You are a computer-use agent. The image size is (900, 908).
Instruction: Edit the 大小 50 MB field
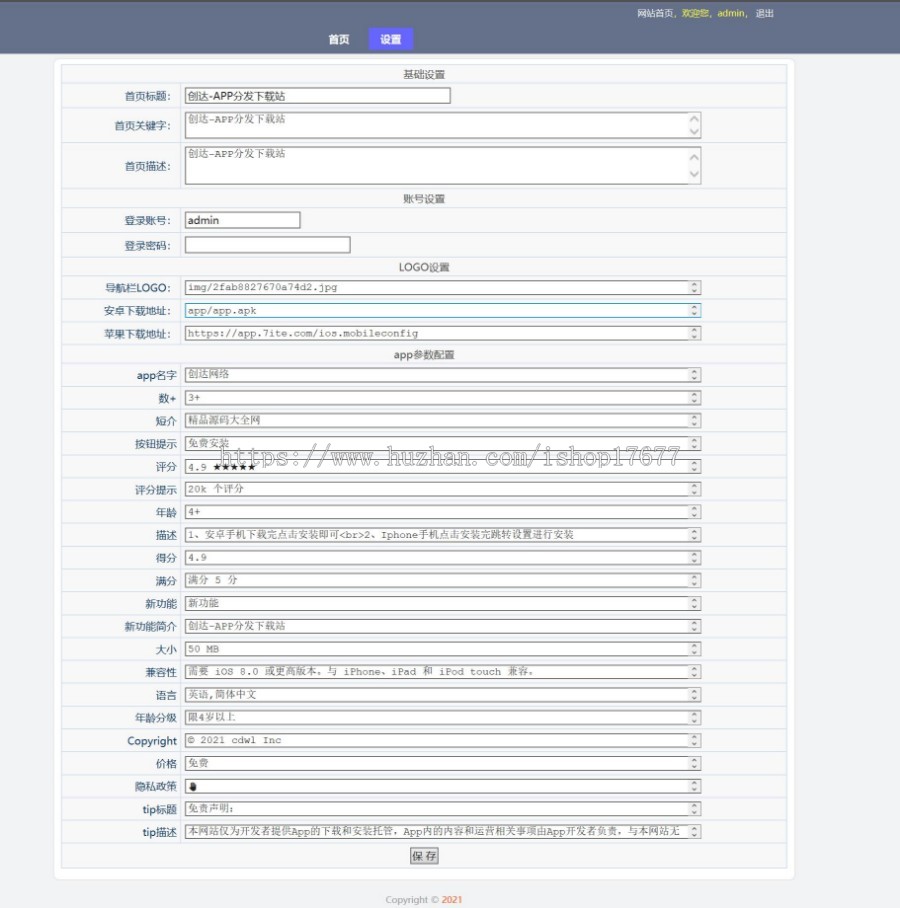(x=442, y=649)
